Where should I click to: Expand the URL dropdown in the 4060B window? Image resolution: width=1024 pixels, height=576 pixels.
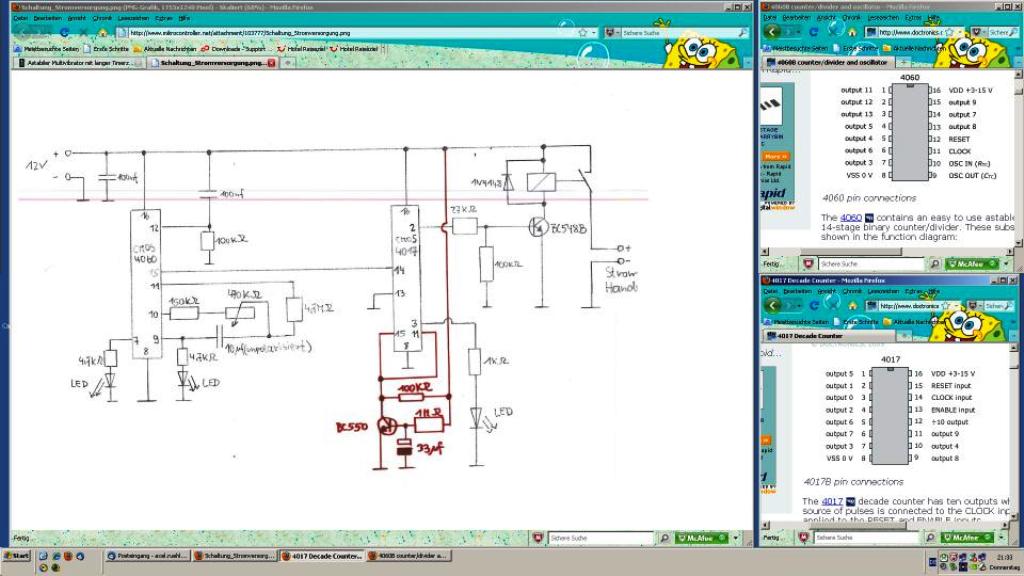coord(960,32)
